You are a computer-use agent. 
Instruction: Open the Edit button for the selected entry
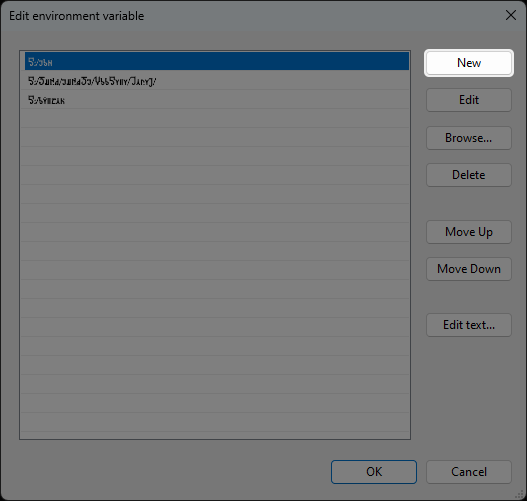tap(469, 100)
